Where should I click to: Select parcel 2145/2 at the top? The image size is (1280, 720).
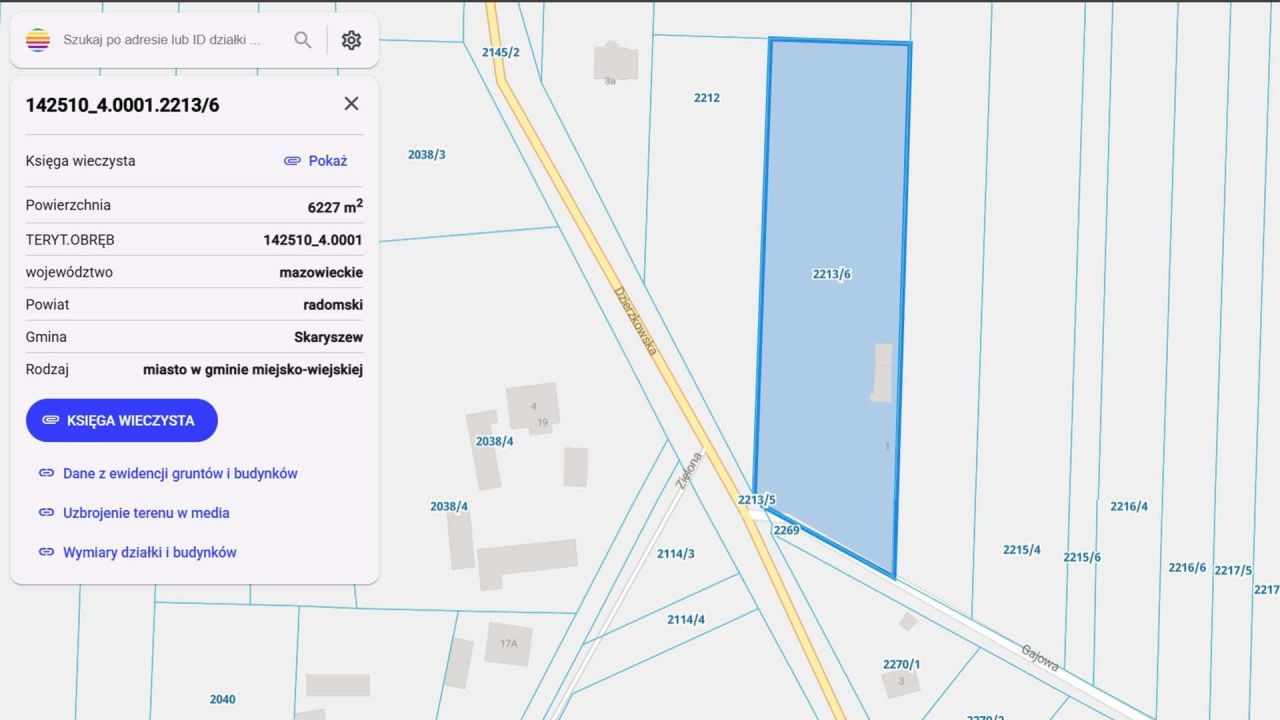(500, 50)
